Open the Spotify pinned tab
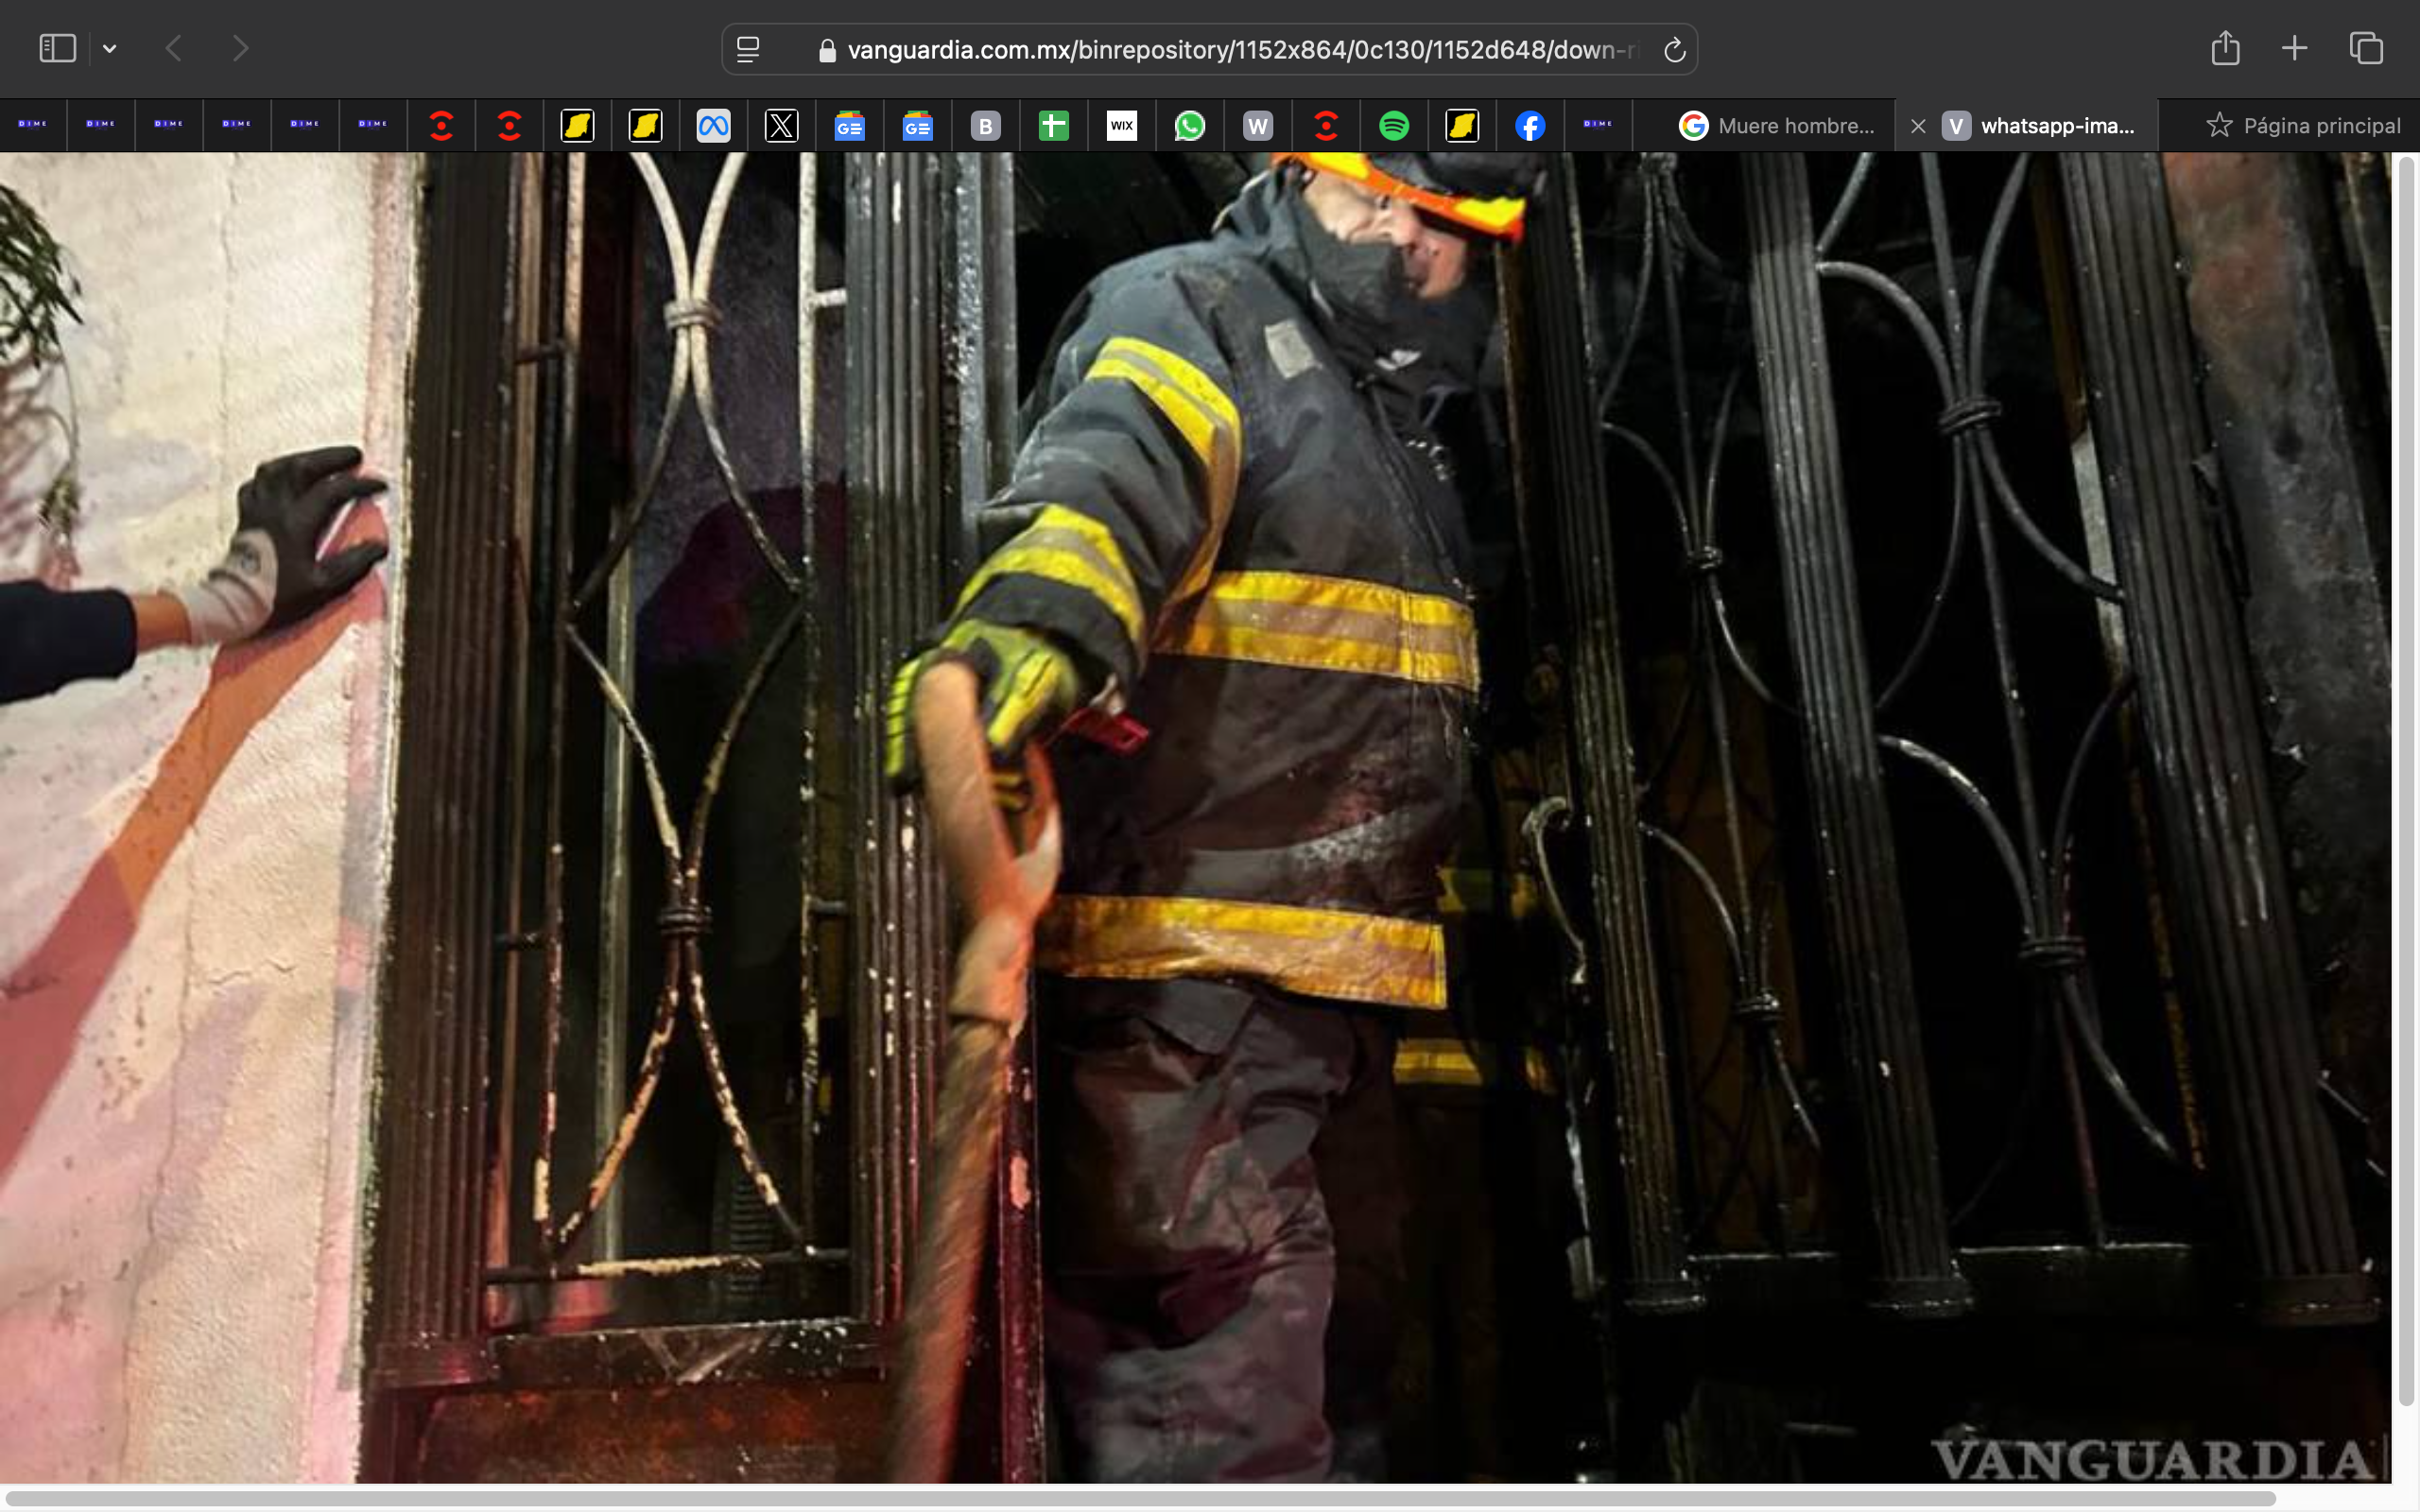Viewport: 2420px width, 1512px height. click(x=1393, y=126)
